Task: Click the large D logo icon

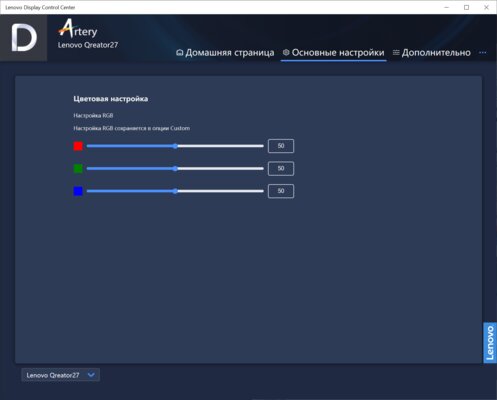Action: point(24,38)
